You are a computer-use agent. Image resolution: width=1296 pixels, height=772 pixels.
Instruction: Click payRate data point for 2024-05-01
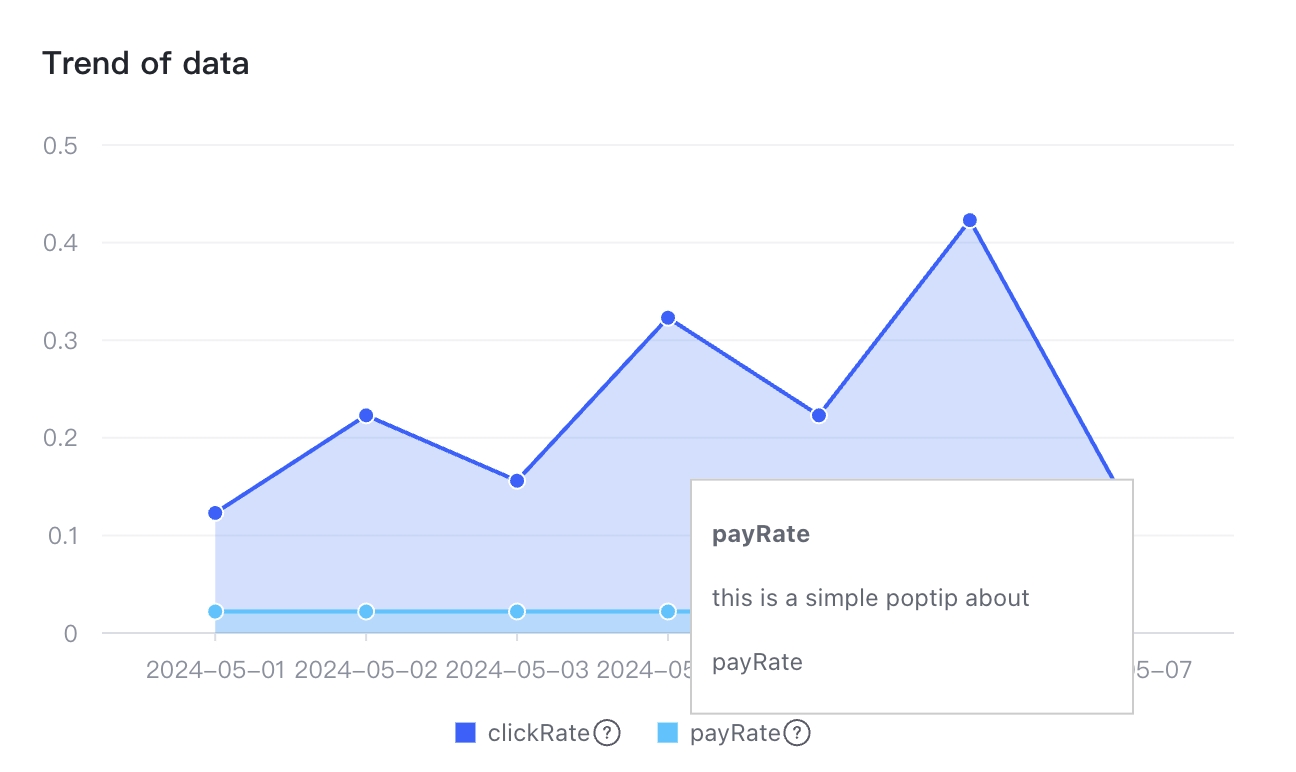pos(215,611)
